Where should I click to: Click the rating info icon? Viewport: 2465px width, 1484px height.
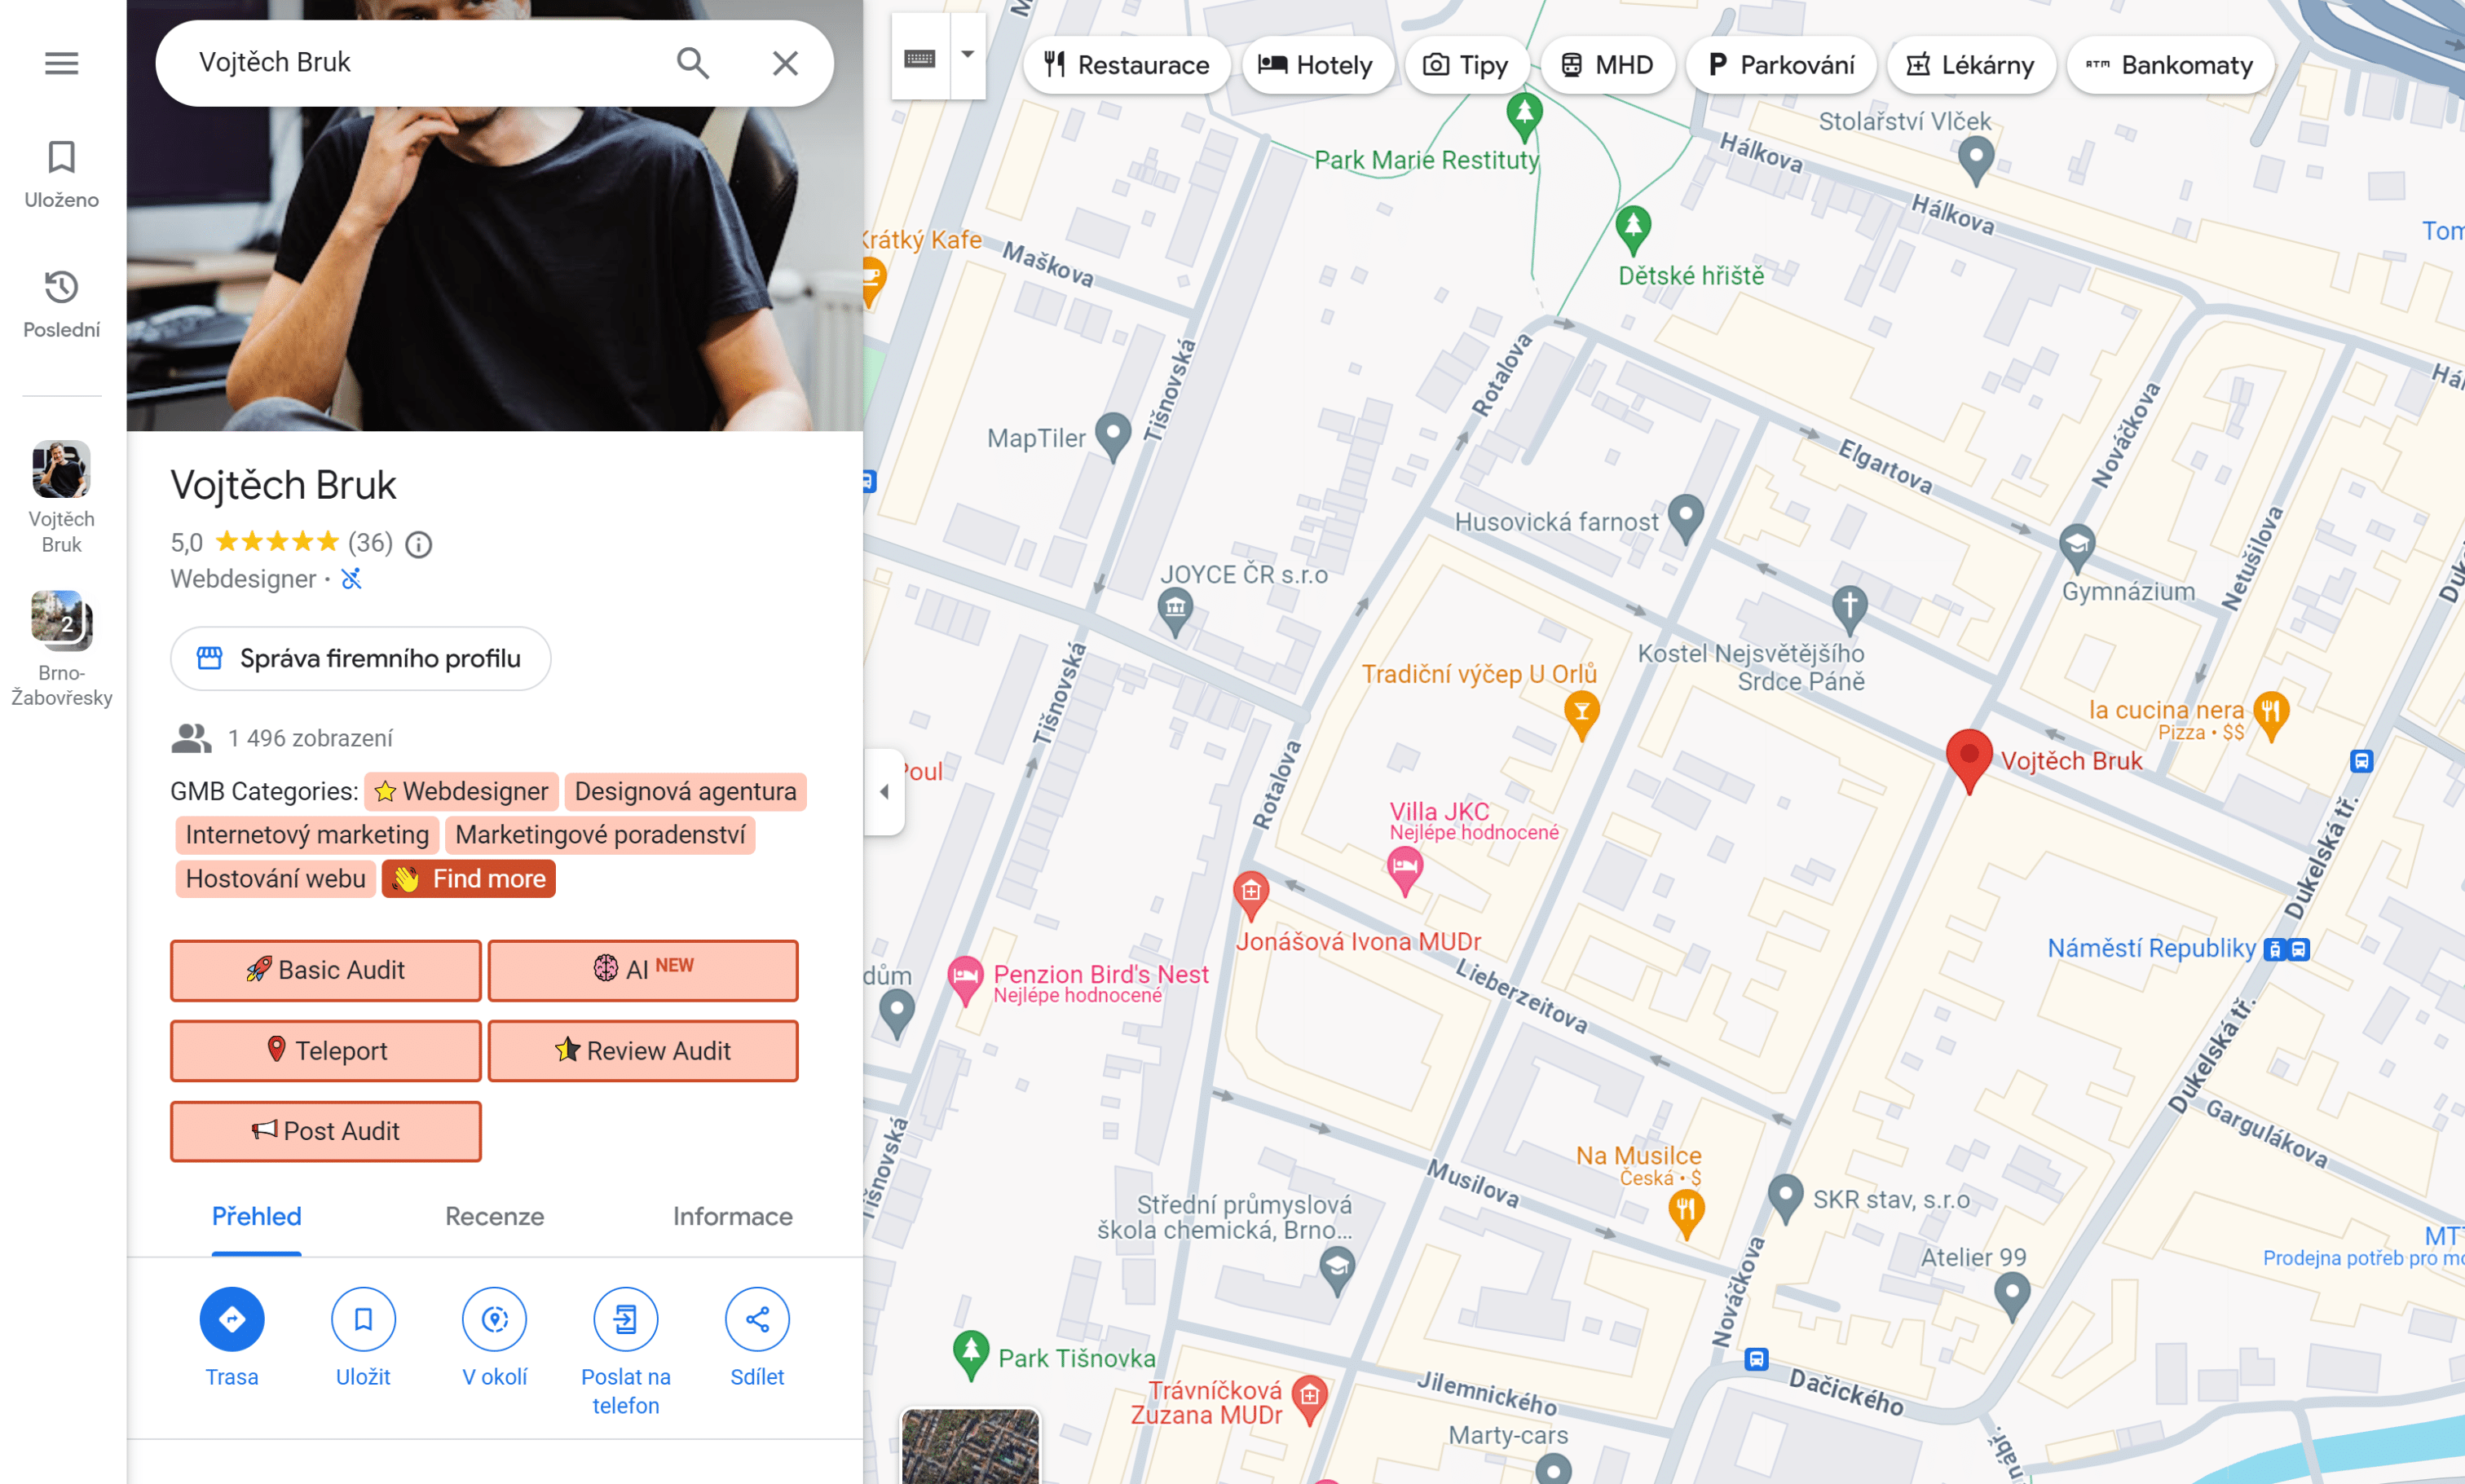419,544
